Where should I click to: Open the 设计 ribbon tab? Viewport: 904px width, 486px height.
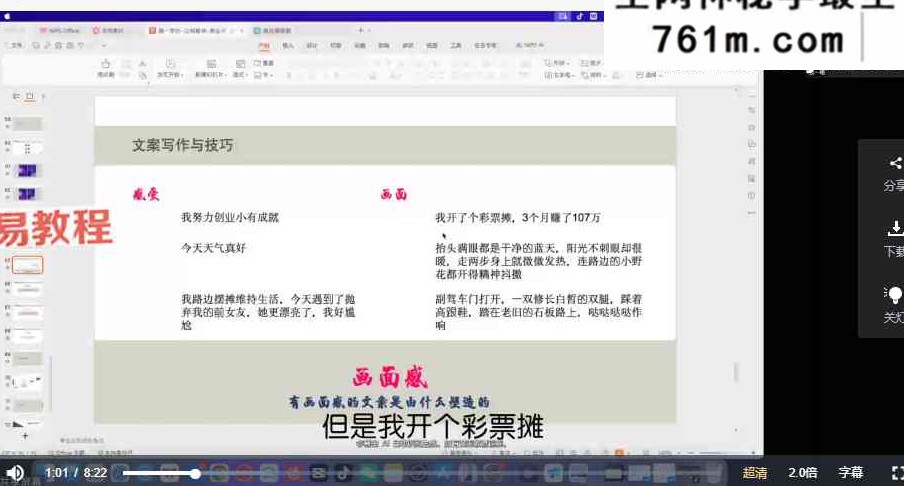[312, 46]
